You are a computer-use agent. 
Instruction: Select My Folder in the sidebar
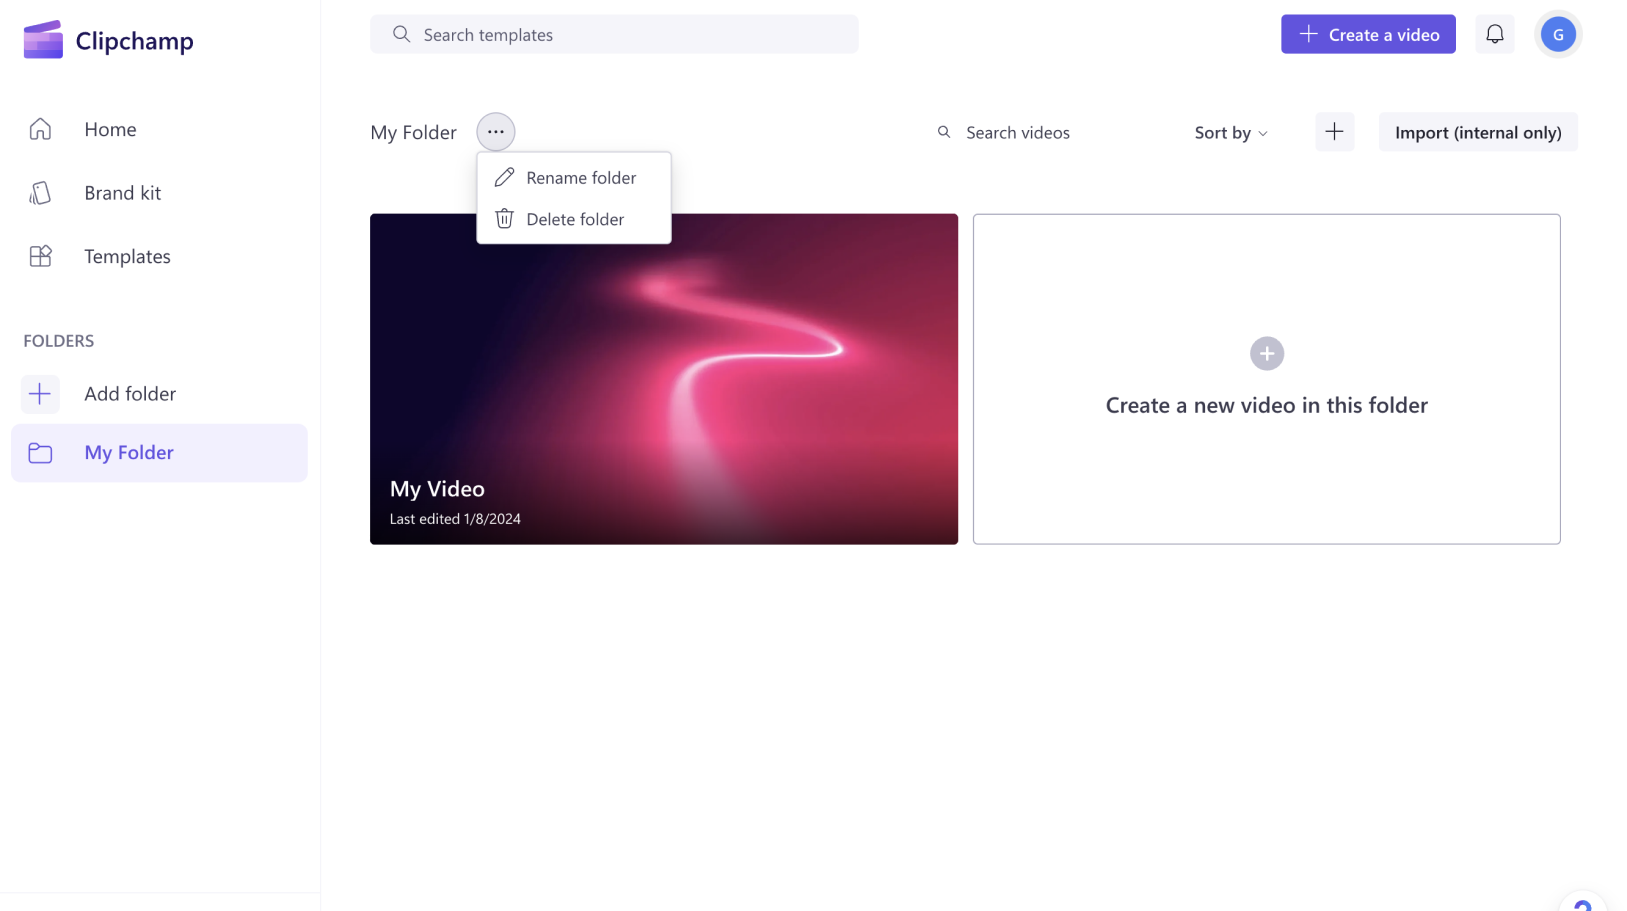point(160,453)
